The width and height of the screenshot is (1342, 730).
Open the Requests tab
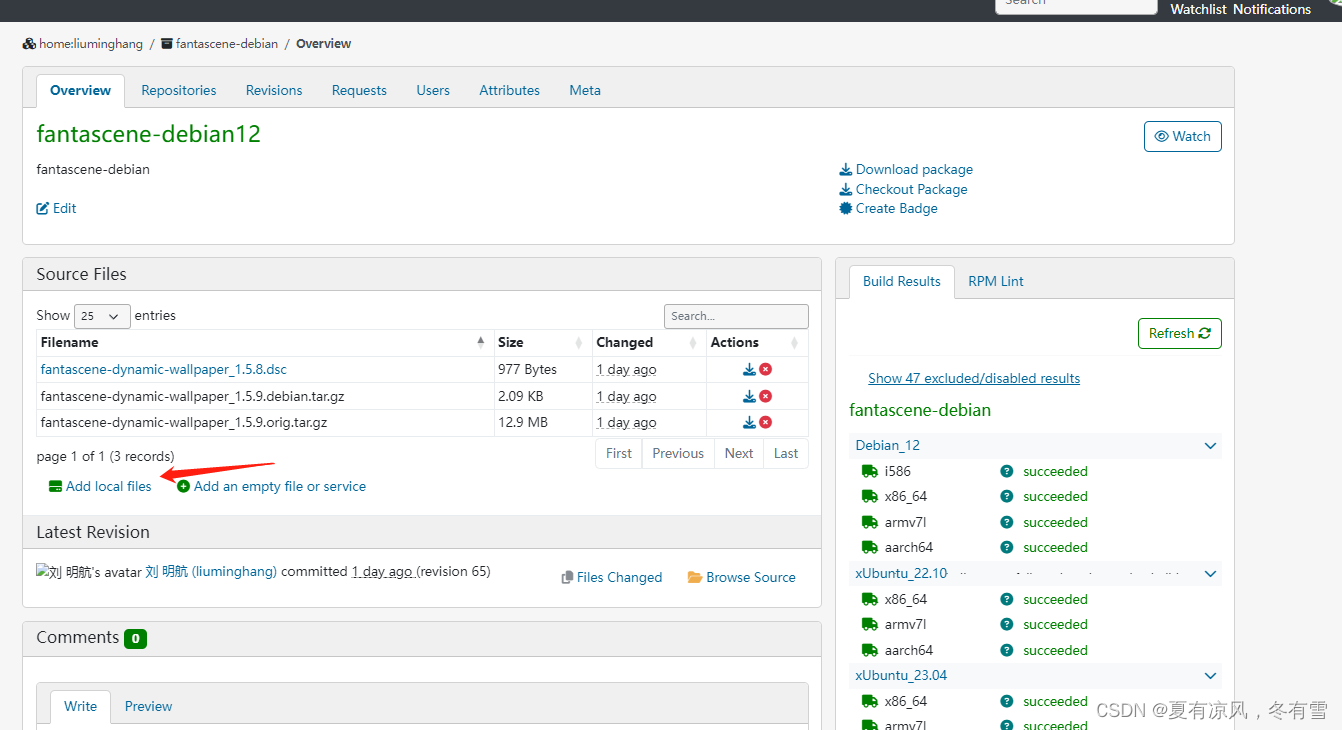click(359, 90)
